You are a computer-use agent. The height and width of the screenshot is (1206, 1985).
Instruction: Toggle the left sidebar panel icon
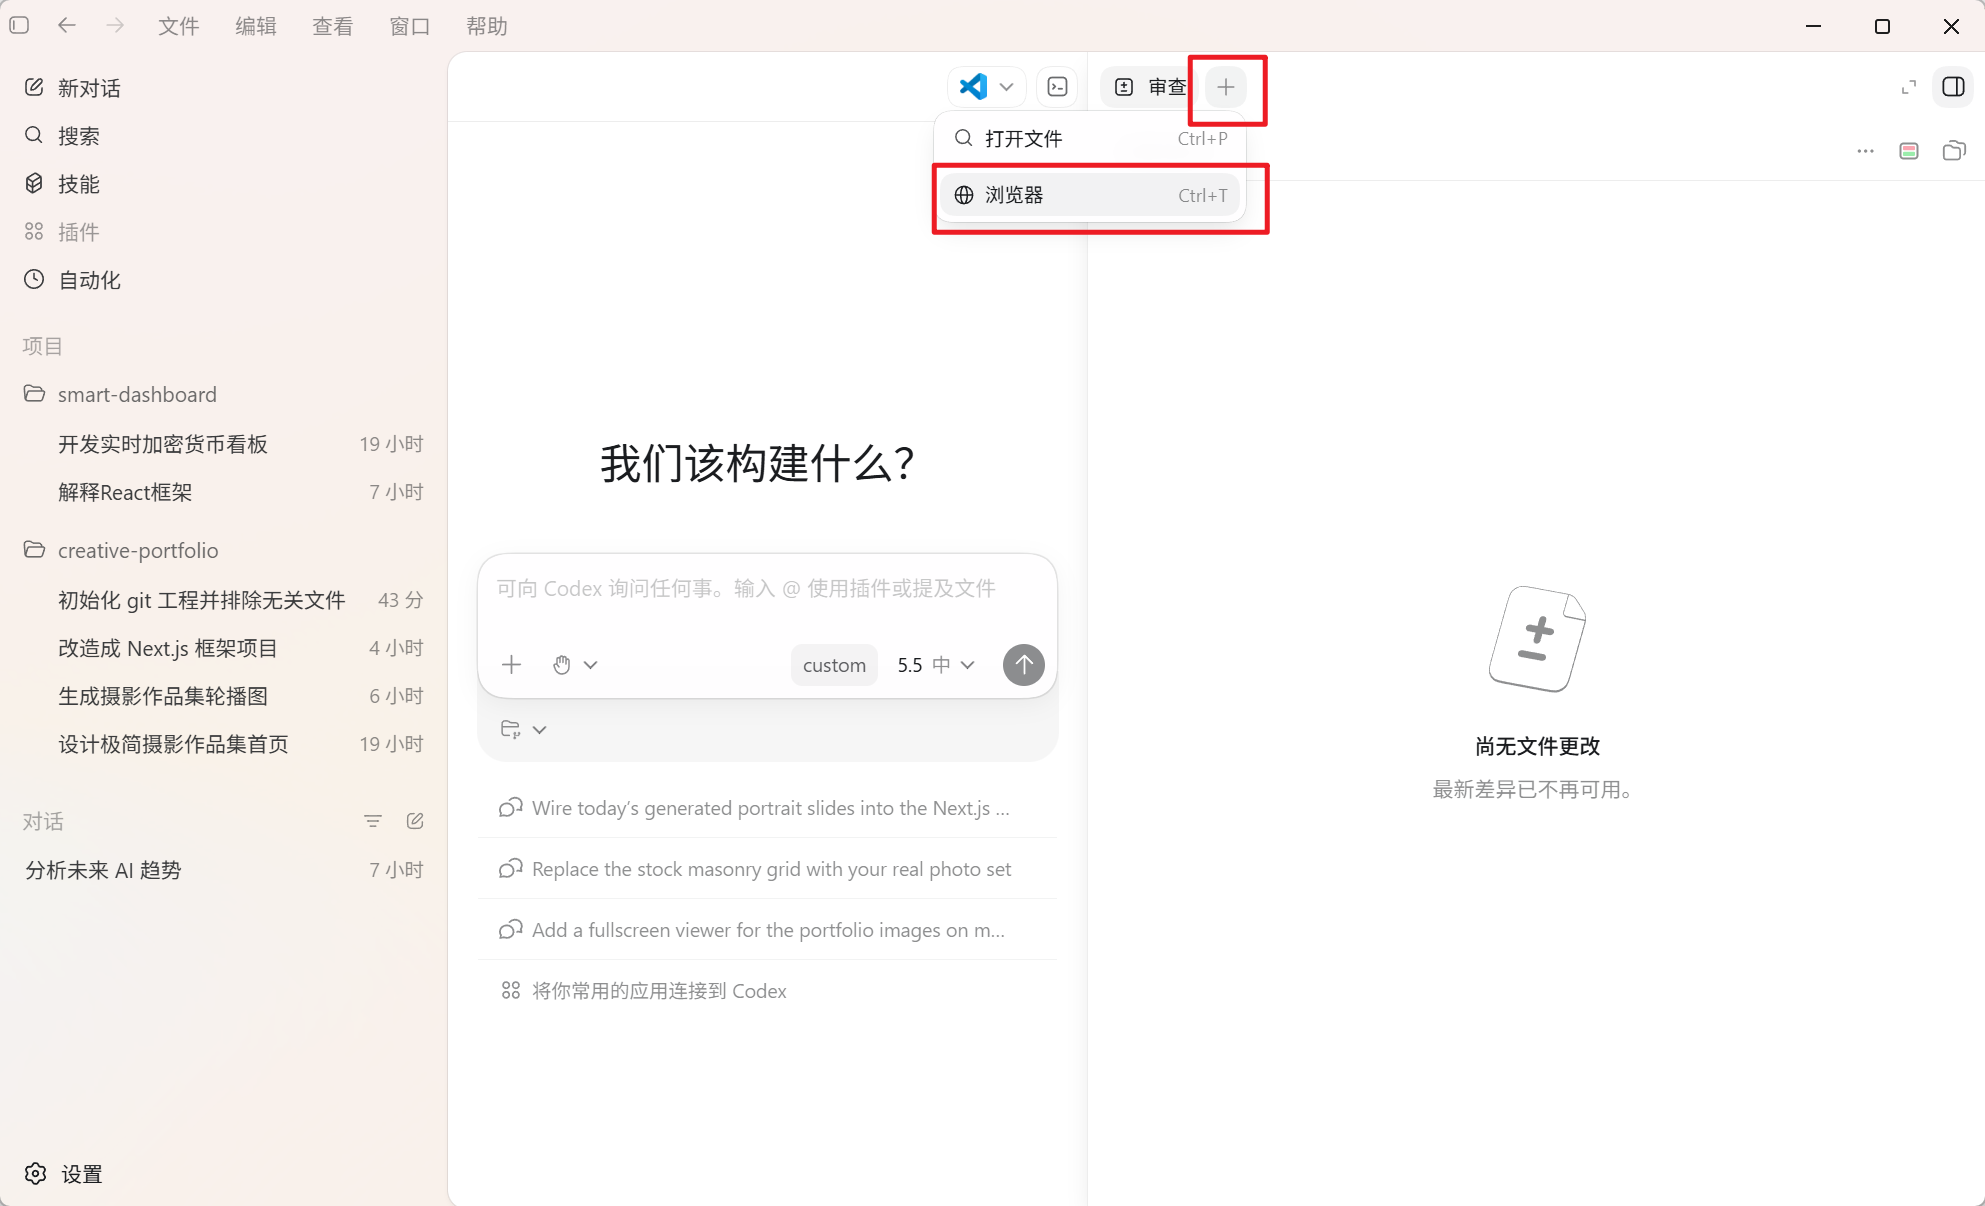[19, 26]
